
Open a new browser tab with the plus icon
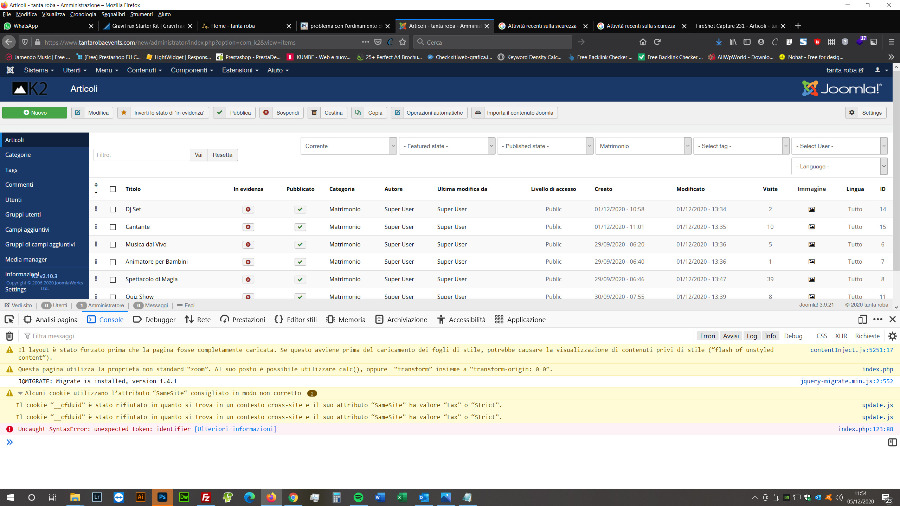(798, 26)
